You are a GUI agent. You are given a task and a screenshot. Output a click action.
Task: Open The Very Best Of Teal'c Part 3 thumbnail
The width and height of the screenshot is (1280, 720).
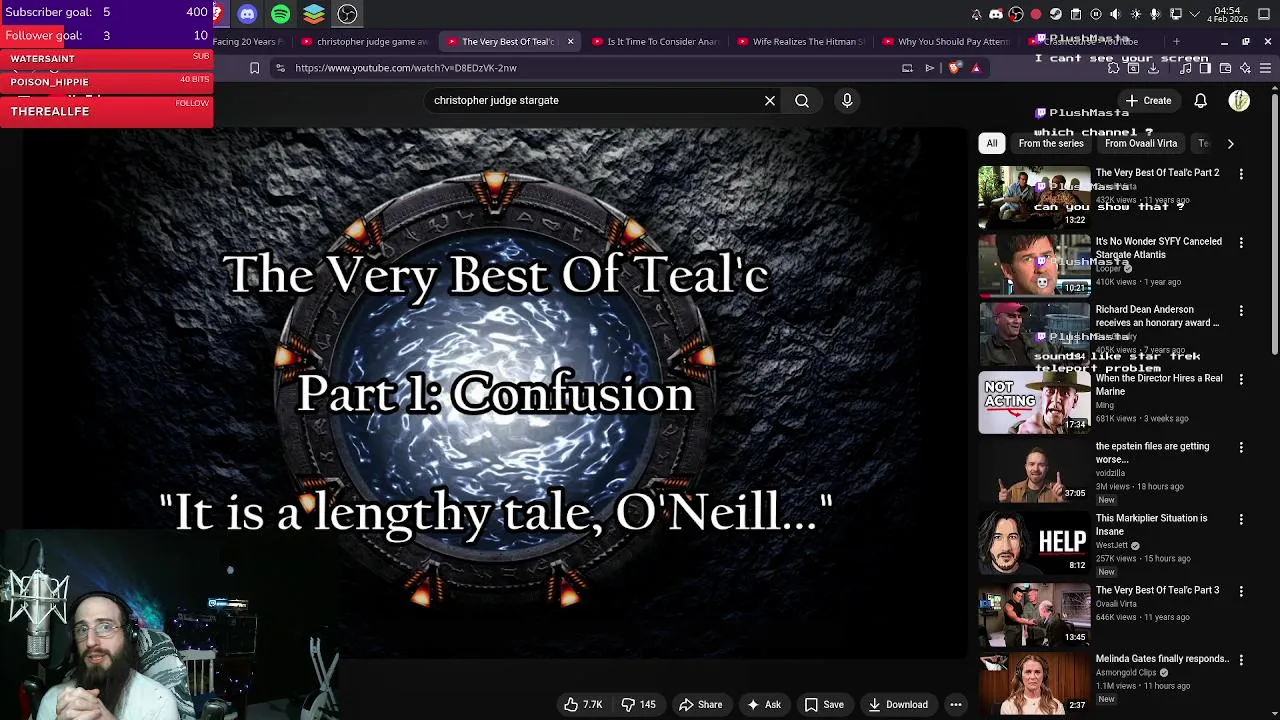pos(1034,615)
